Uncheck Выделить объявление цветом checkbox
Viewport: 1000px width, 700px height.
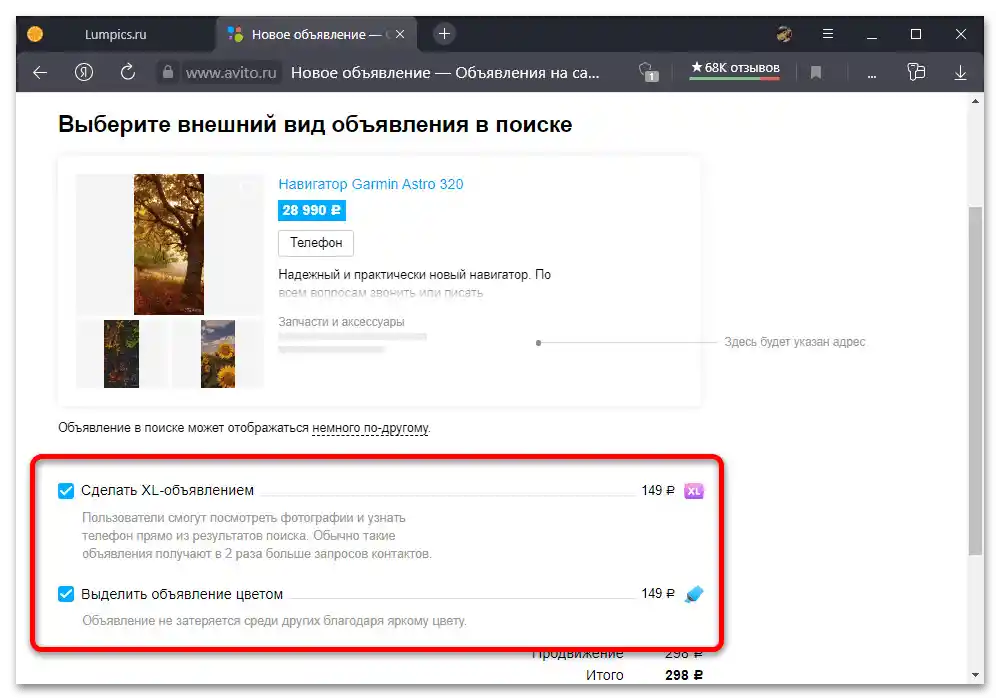click(66, 594)
